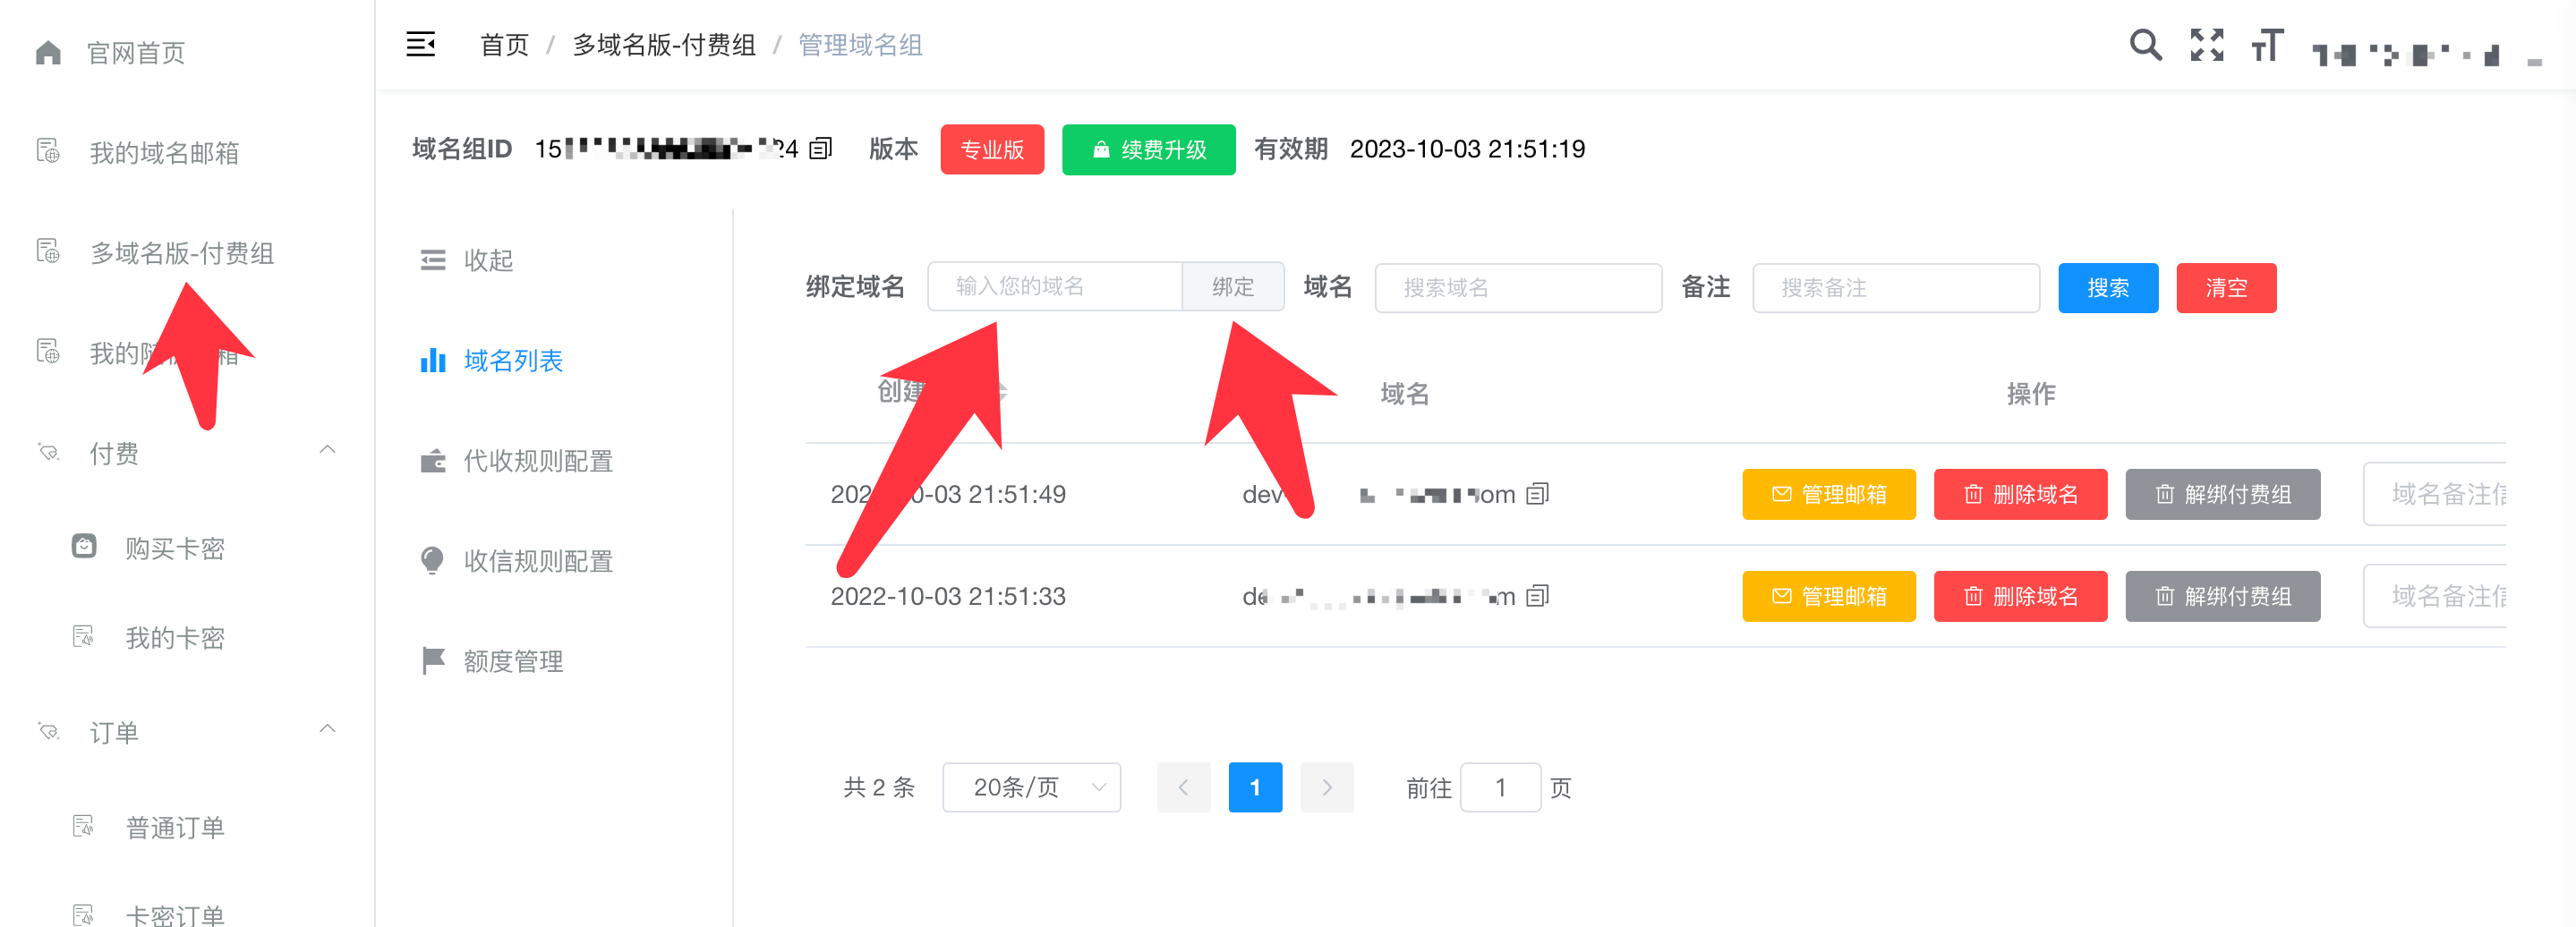Click 删除域名 in the 21:51:33 row
Image resolution: width=2576 pixels, height=927 pixels.
pos(2020,596)
